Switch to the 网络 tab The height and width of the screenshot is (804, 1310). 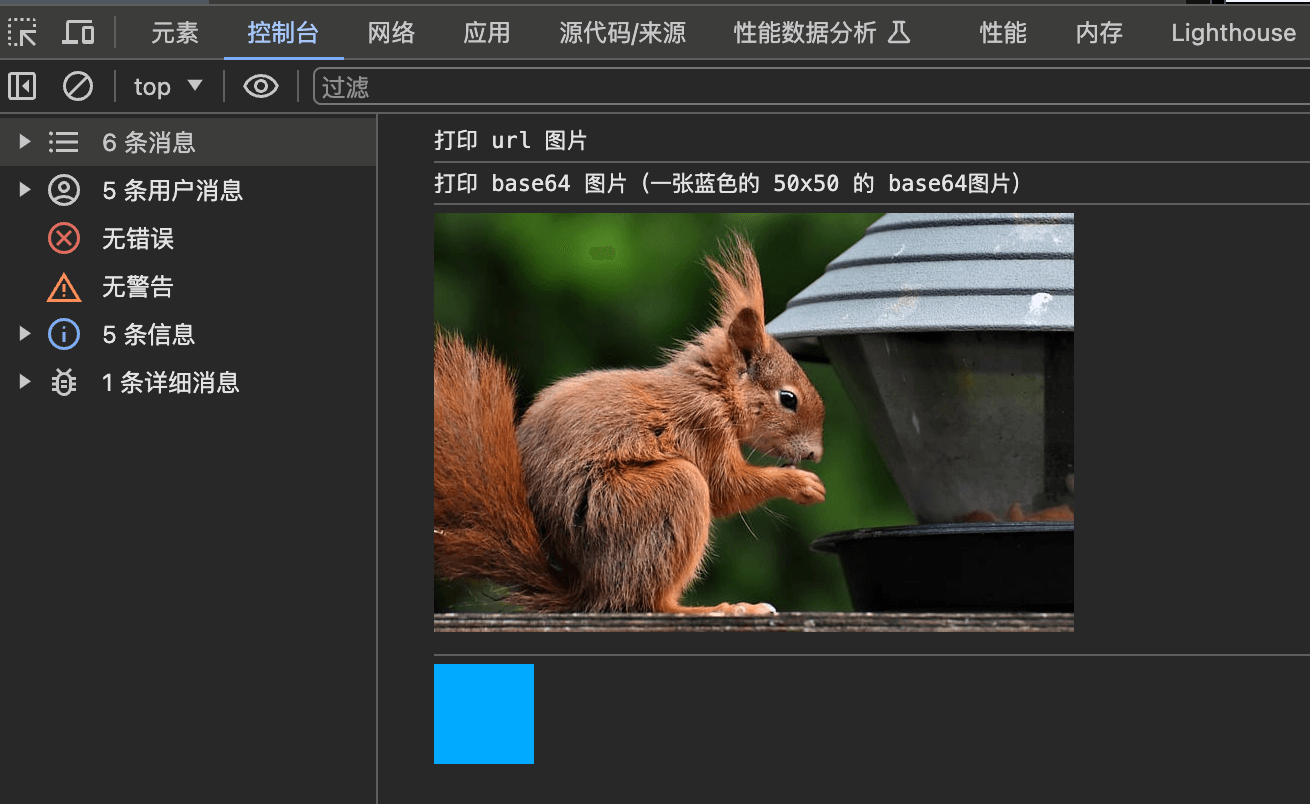(x=391, y=33)
